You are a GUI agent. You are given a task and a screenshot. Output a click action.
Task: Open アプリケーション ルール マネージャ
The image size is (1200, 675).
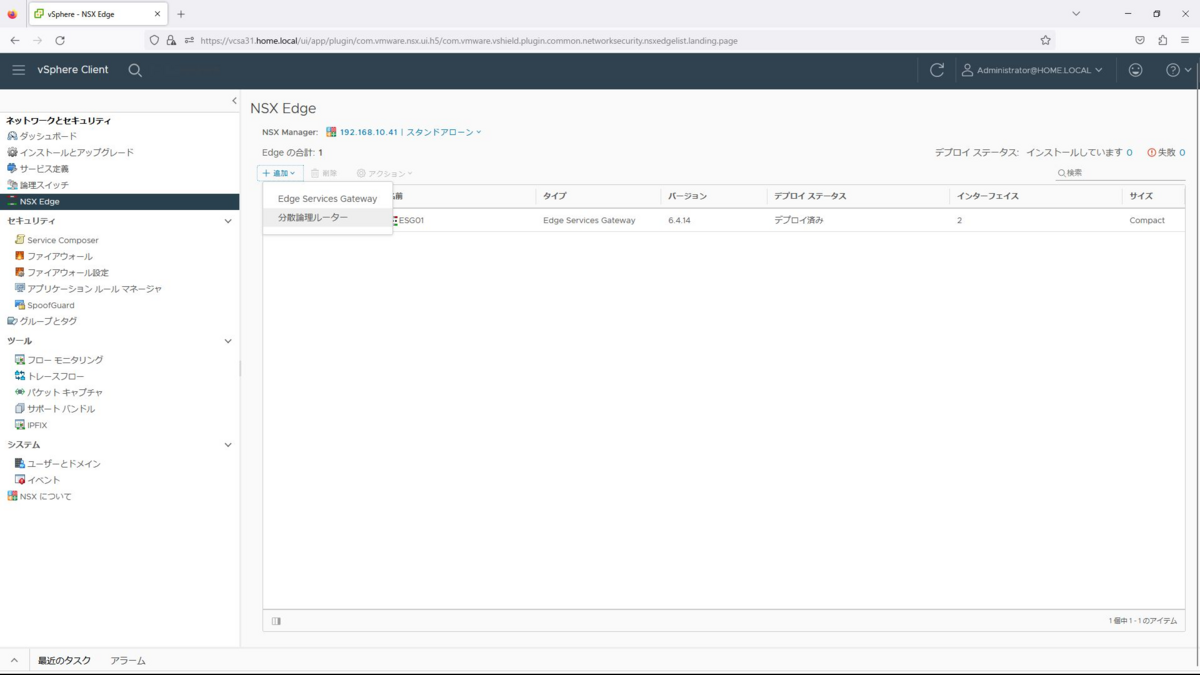(94, 289)
